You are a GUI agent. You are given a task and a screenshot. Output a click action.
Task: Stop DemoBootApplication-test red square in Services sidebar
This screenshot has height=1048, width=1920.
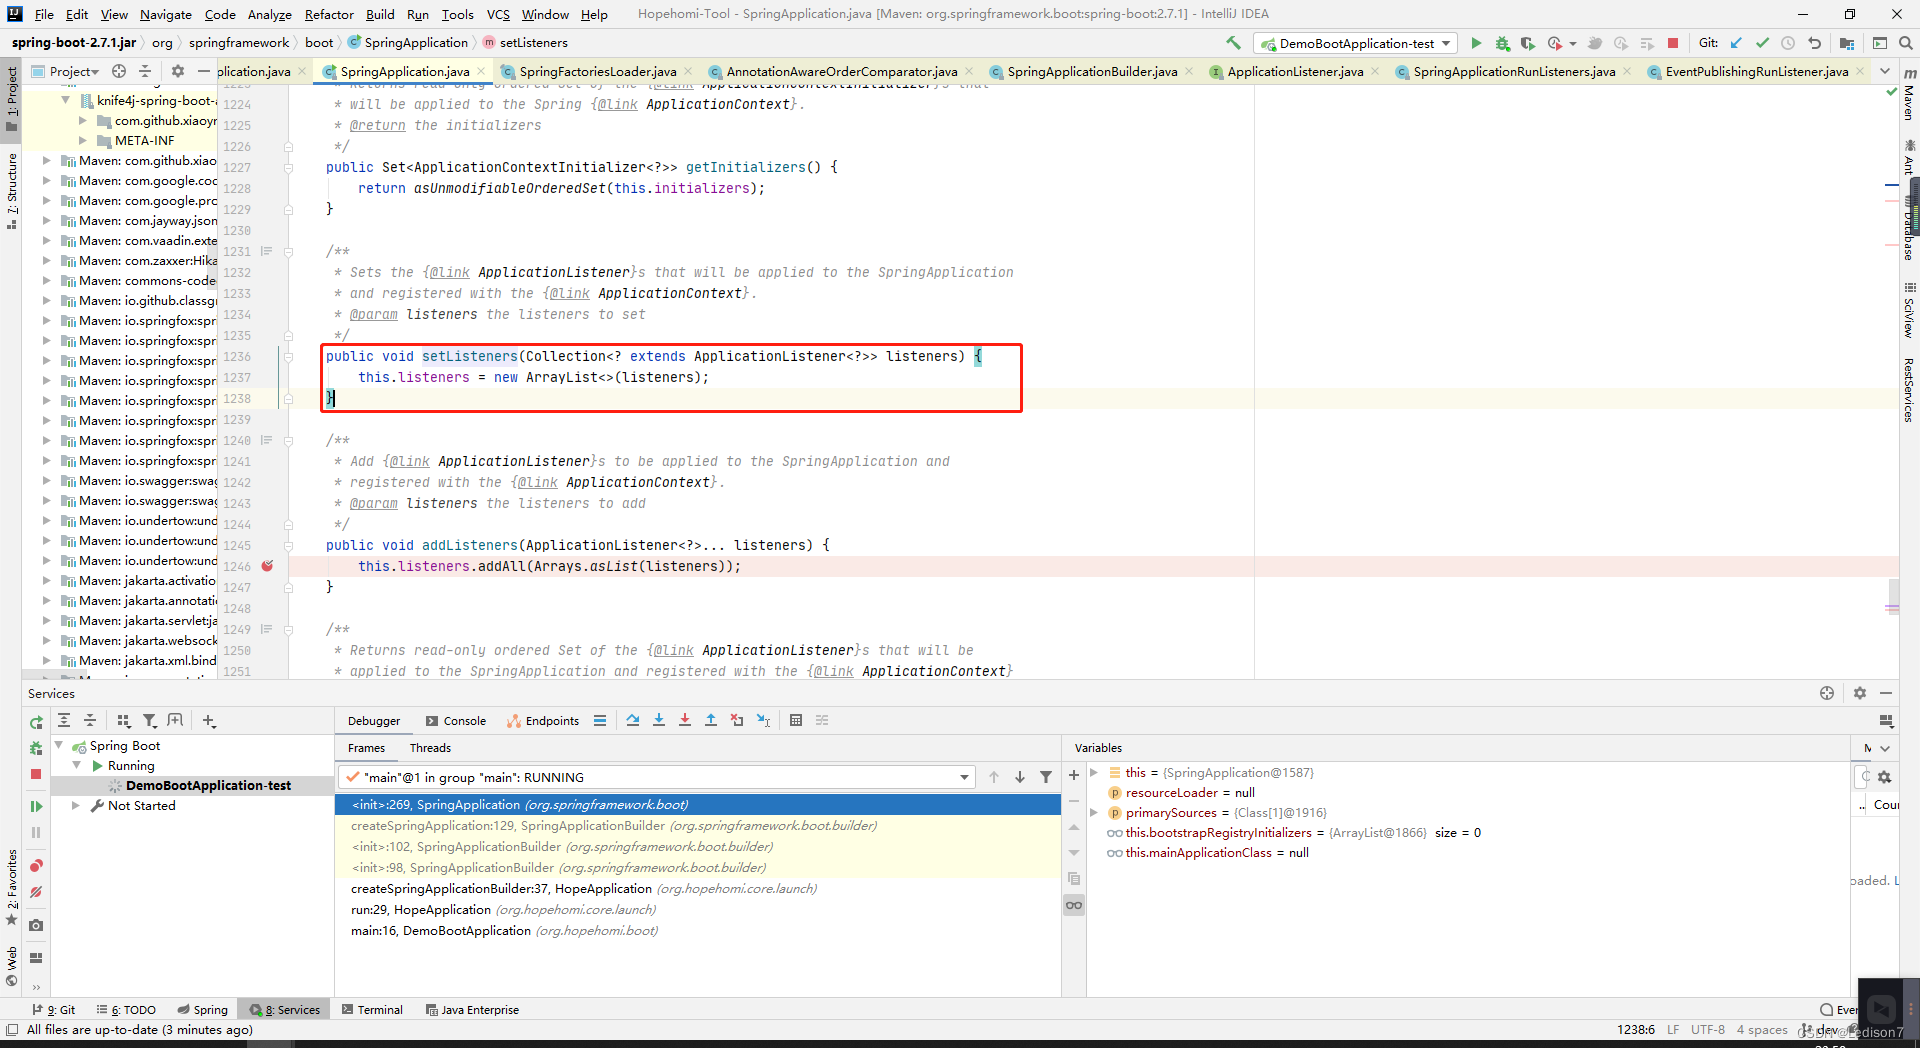point(36,774)
